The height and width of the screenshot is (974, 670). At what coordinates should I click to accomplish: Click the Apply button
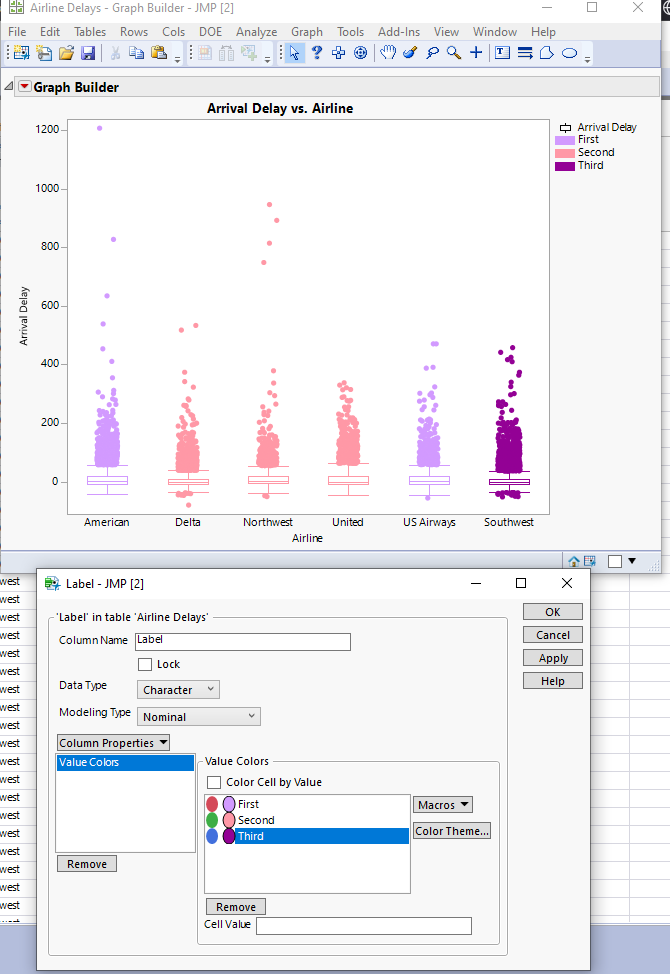[553, 658]
